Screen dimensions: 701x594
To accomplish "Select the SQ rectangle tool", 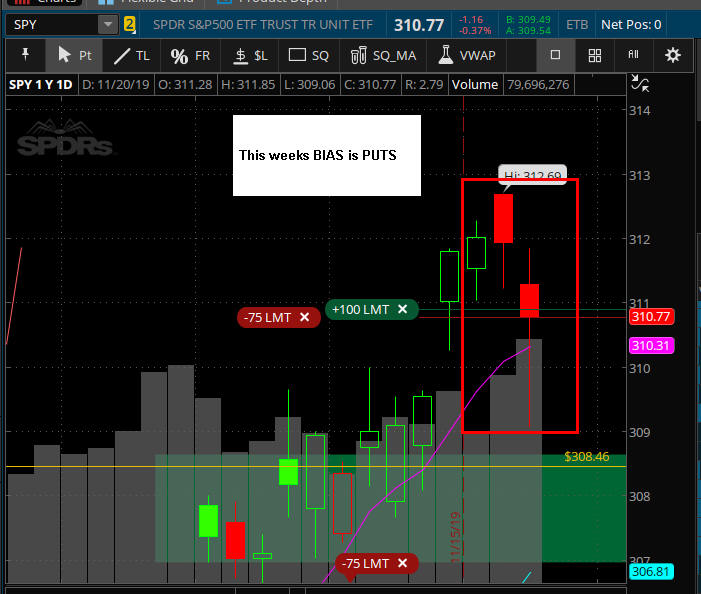I will click(x=308, y=55).
